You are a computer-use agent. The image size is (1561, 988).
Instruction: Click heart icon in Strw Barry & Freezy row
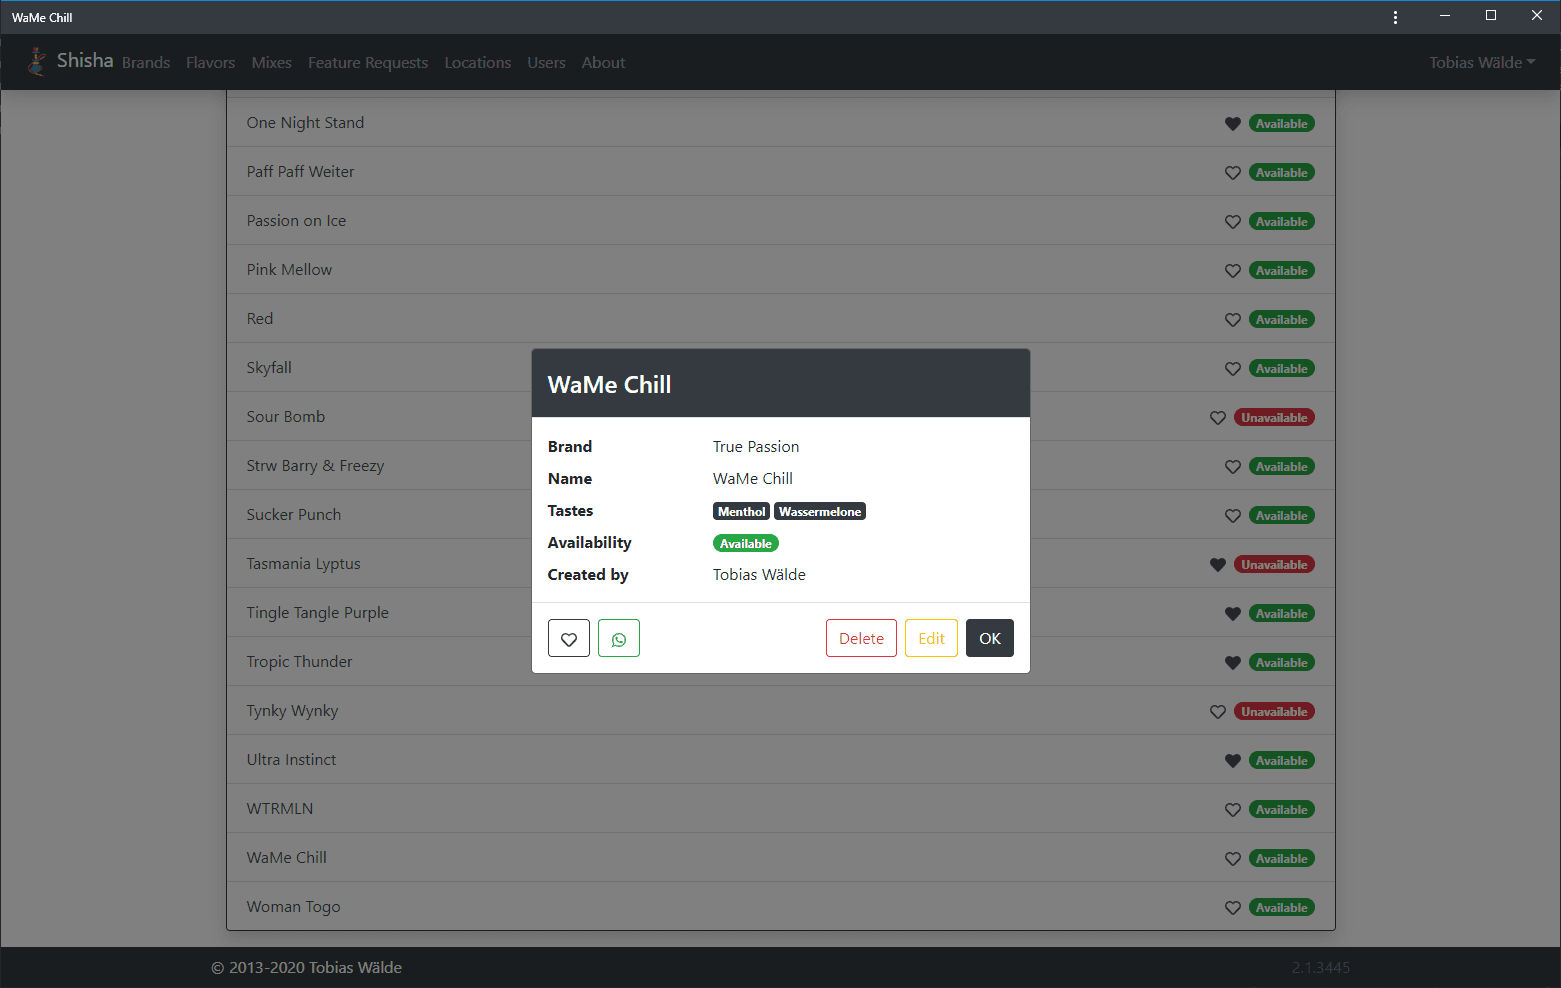[x=1233, y=467]
